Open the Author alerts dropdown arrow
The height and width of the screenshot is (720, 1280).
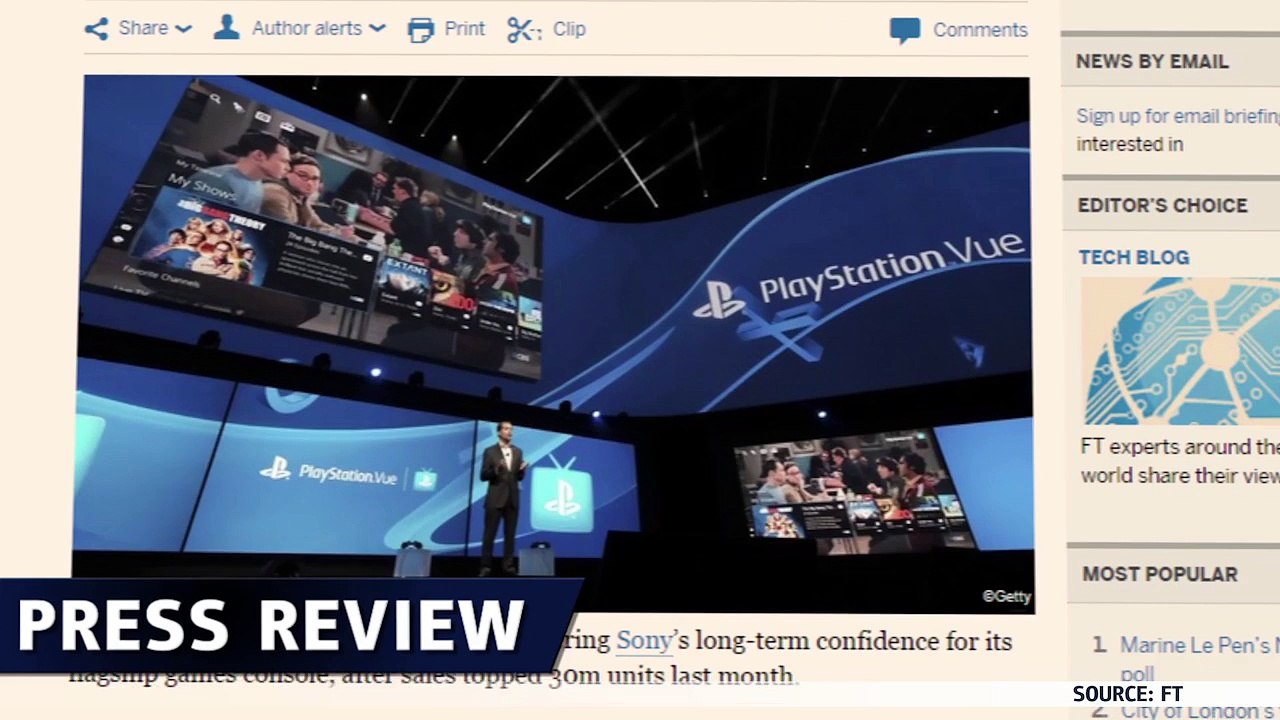377,29
